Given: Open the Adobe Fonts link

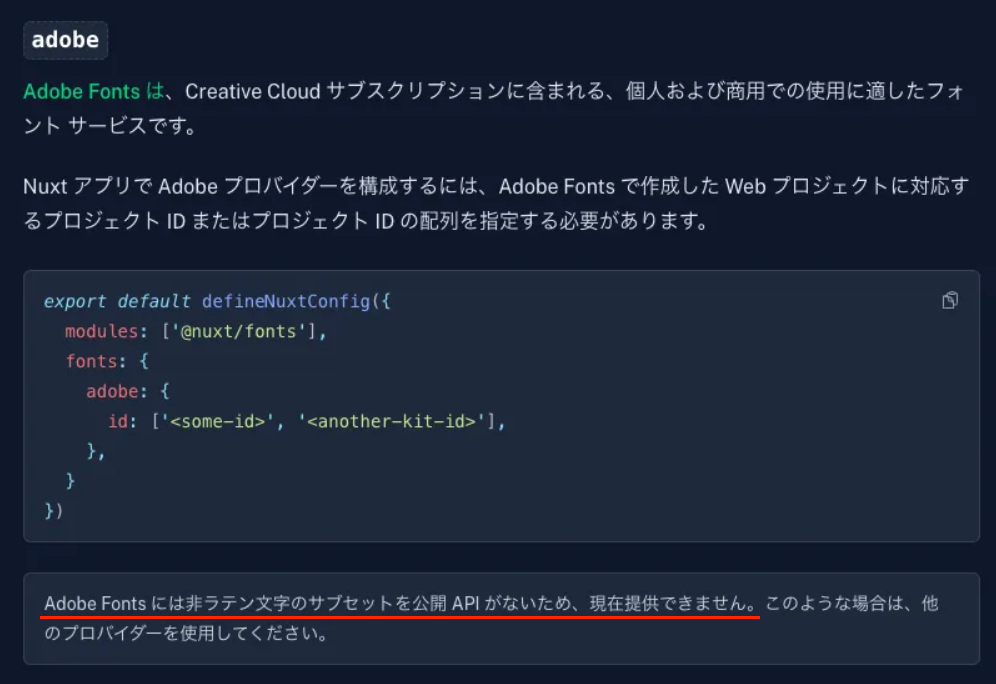Looking at the screenshot, I should pos(80,91).
